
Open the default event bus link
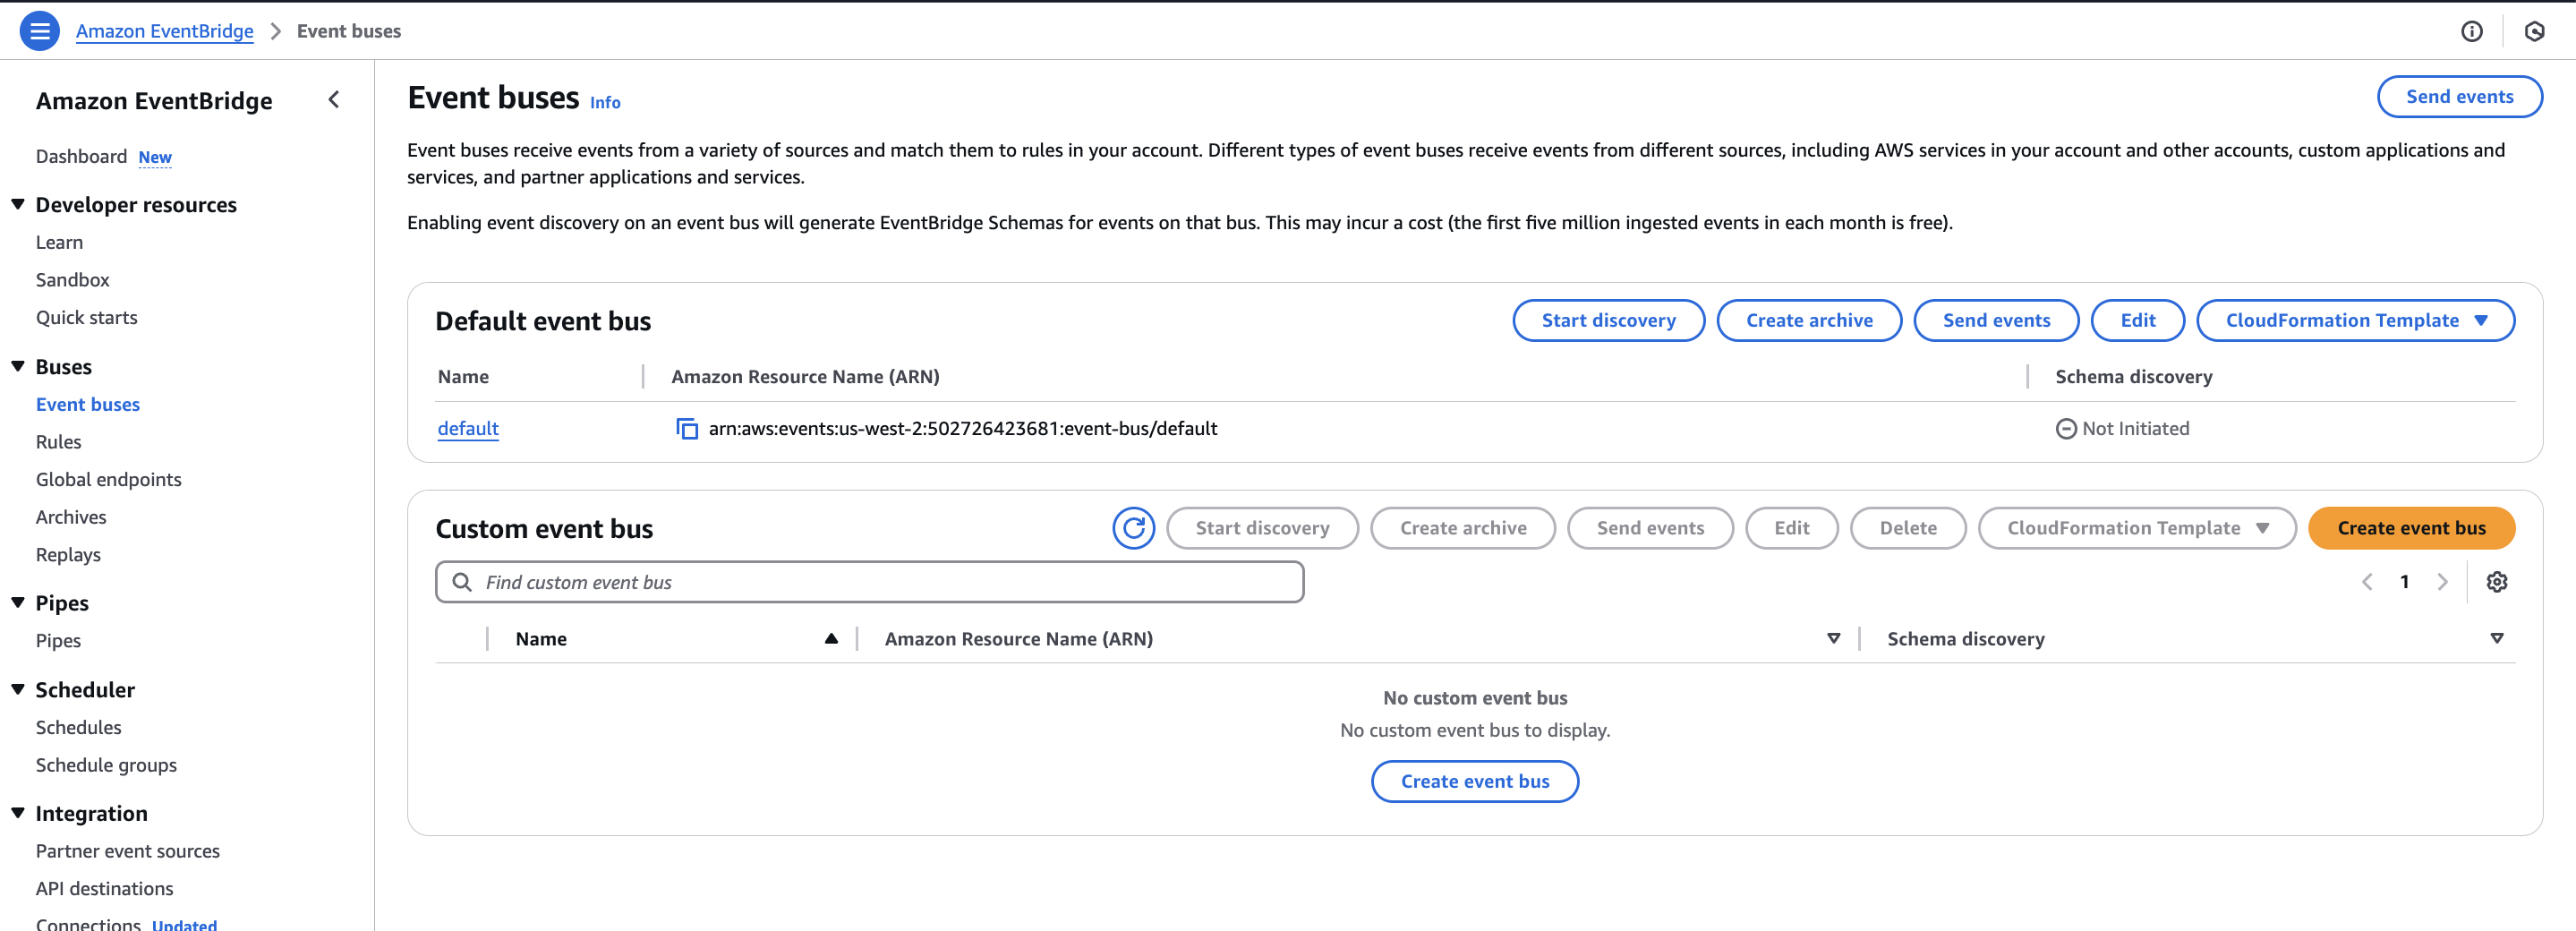click(x=468, y=429)
